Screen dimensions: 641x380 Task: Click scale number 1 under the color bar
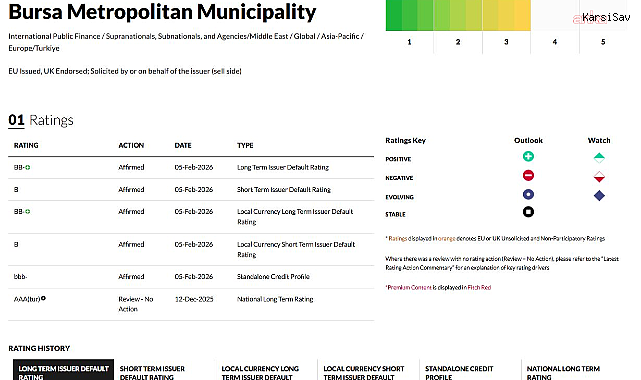(x=409, y=42)
